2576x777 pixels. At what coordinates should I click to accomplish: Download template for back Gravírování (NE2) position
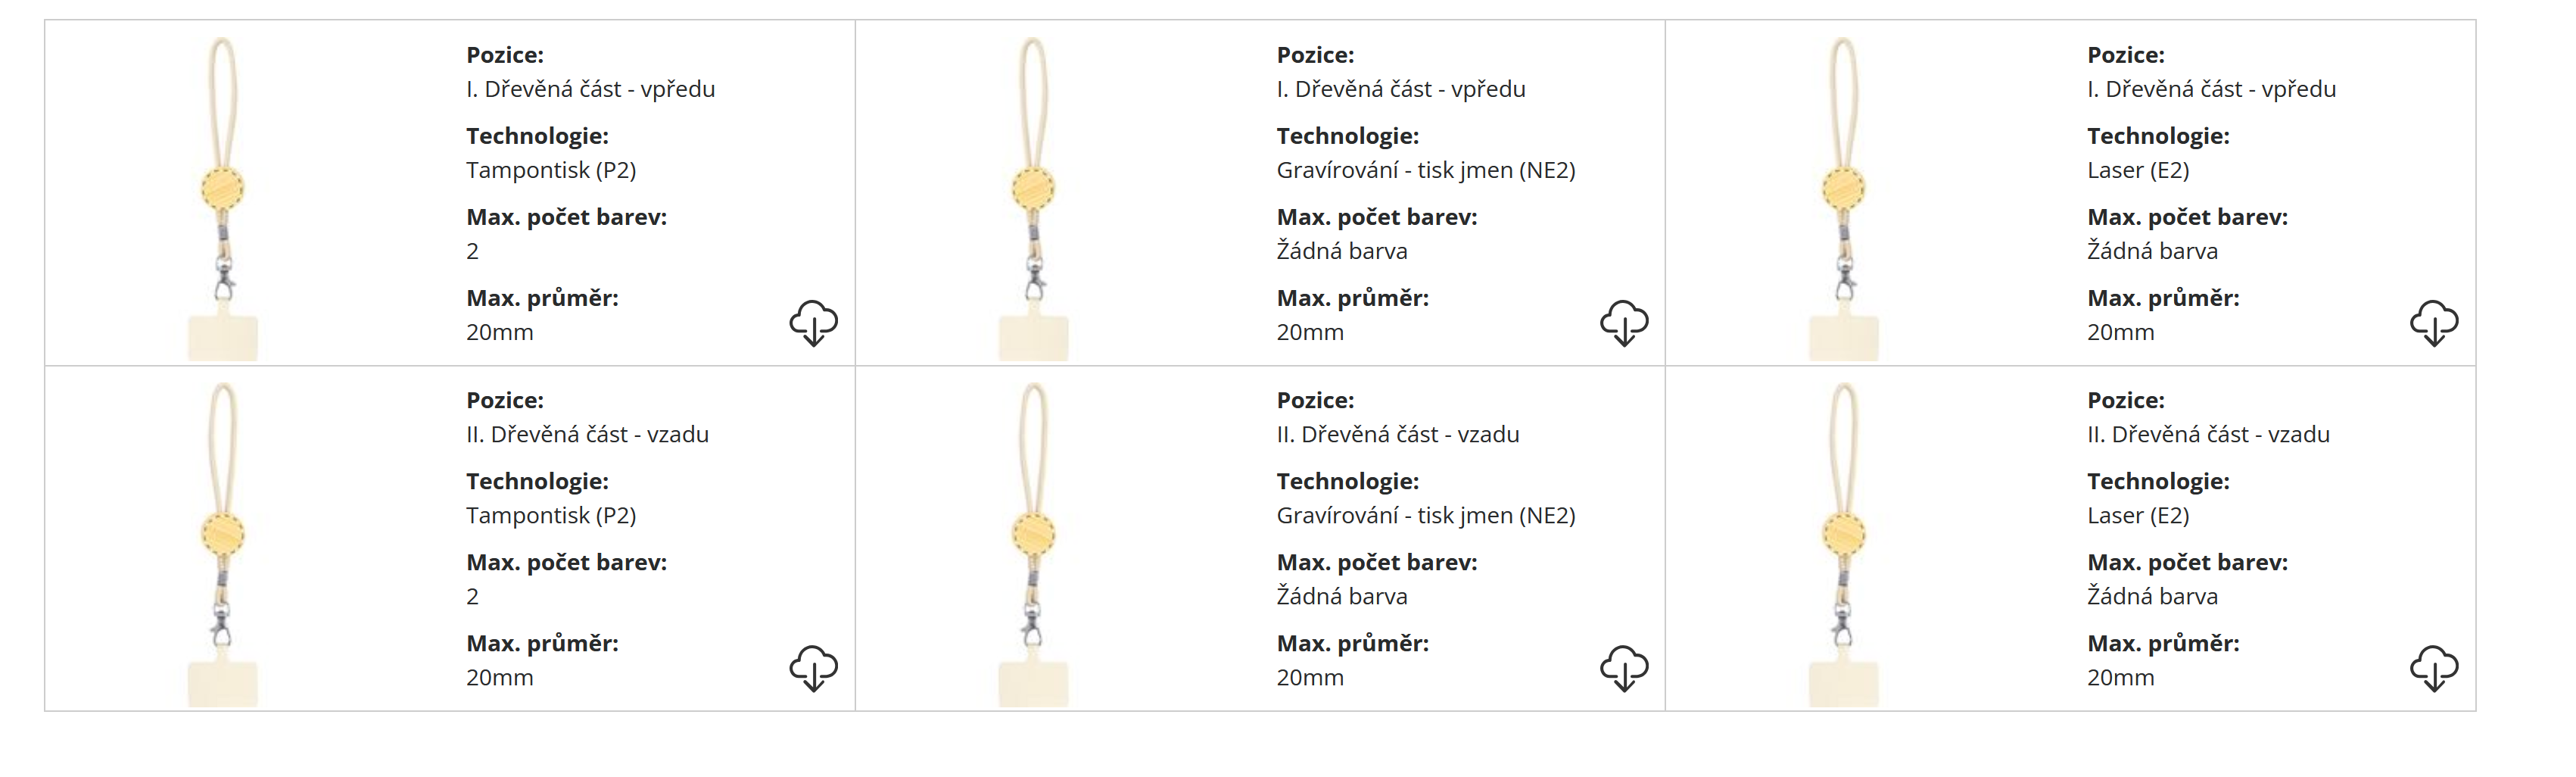tap(1623, 668)
